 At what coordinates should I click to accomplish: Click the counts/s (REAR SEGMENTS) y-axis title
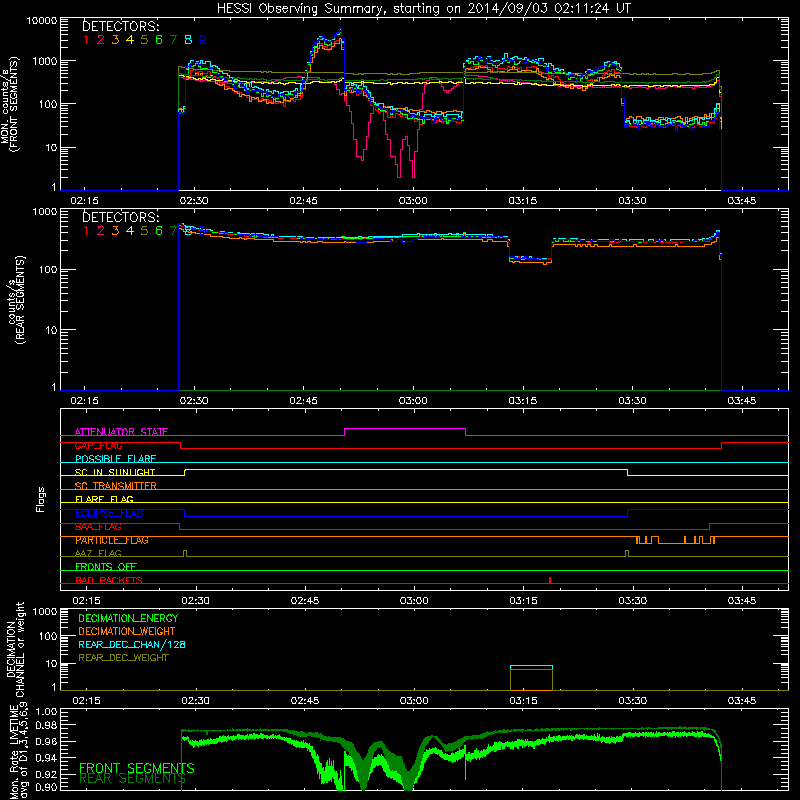(x=17, y=300)
